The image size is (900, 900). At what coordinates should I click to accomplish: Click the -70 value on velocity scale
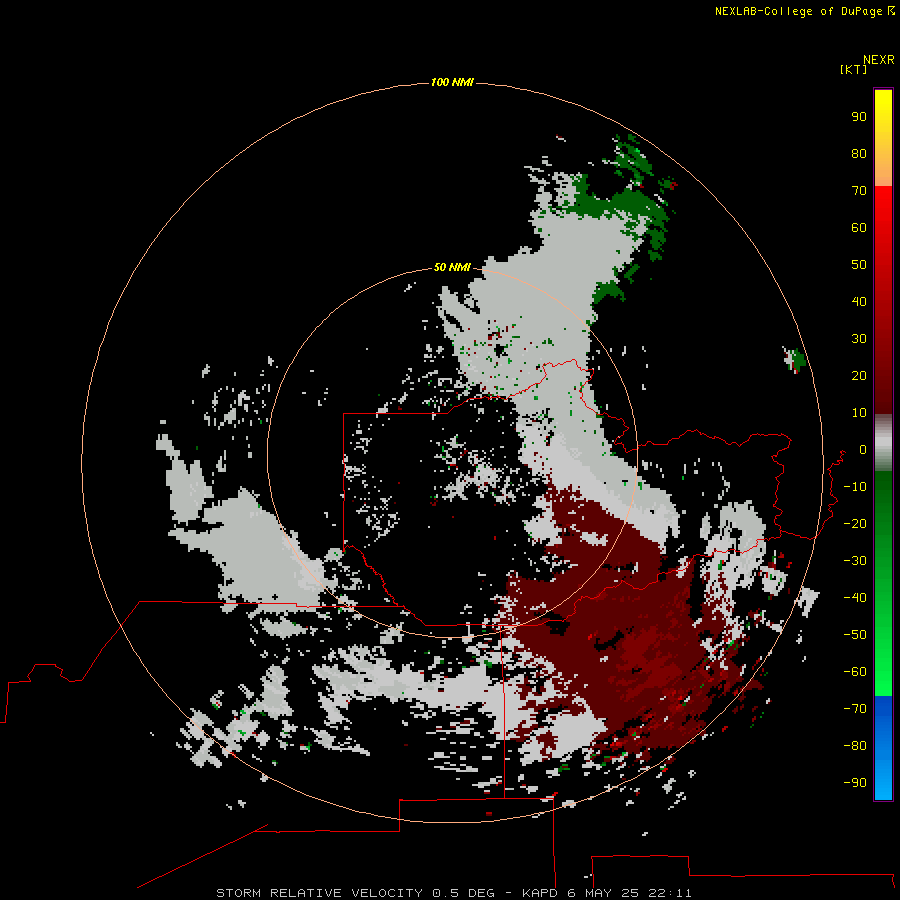855,708
